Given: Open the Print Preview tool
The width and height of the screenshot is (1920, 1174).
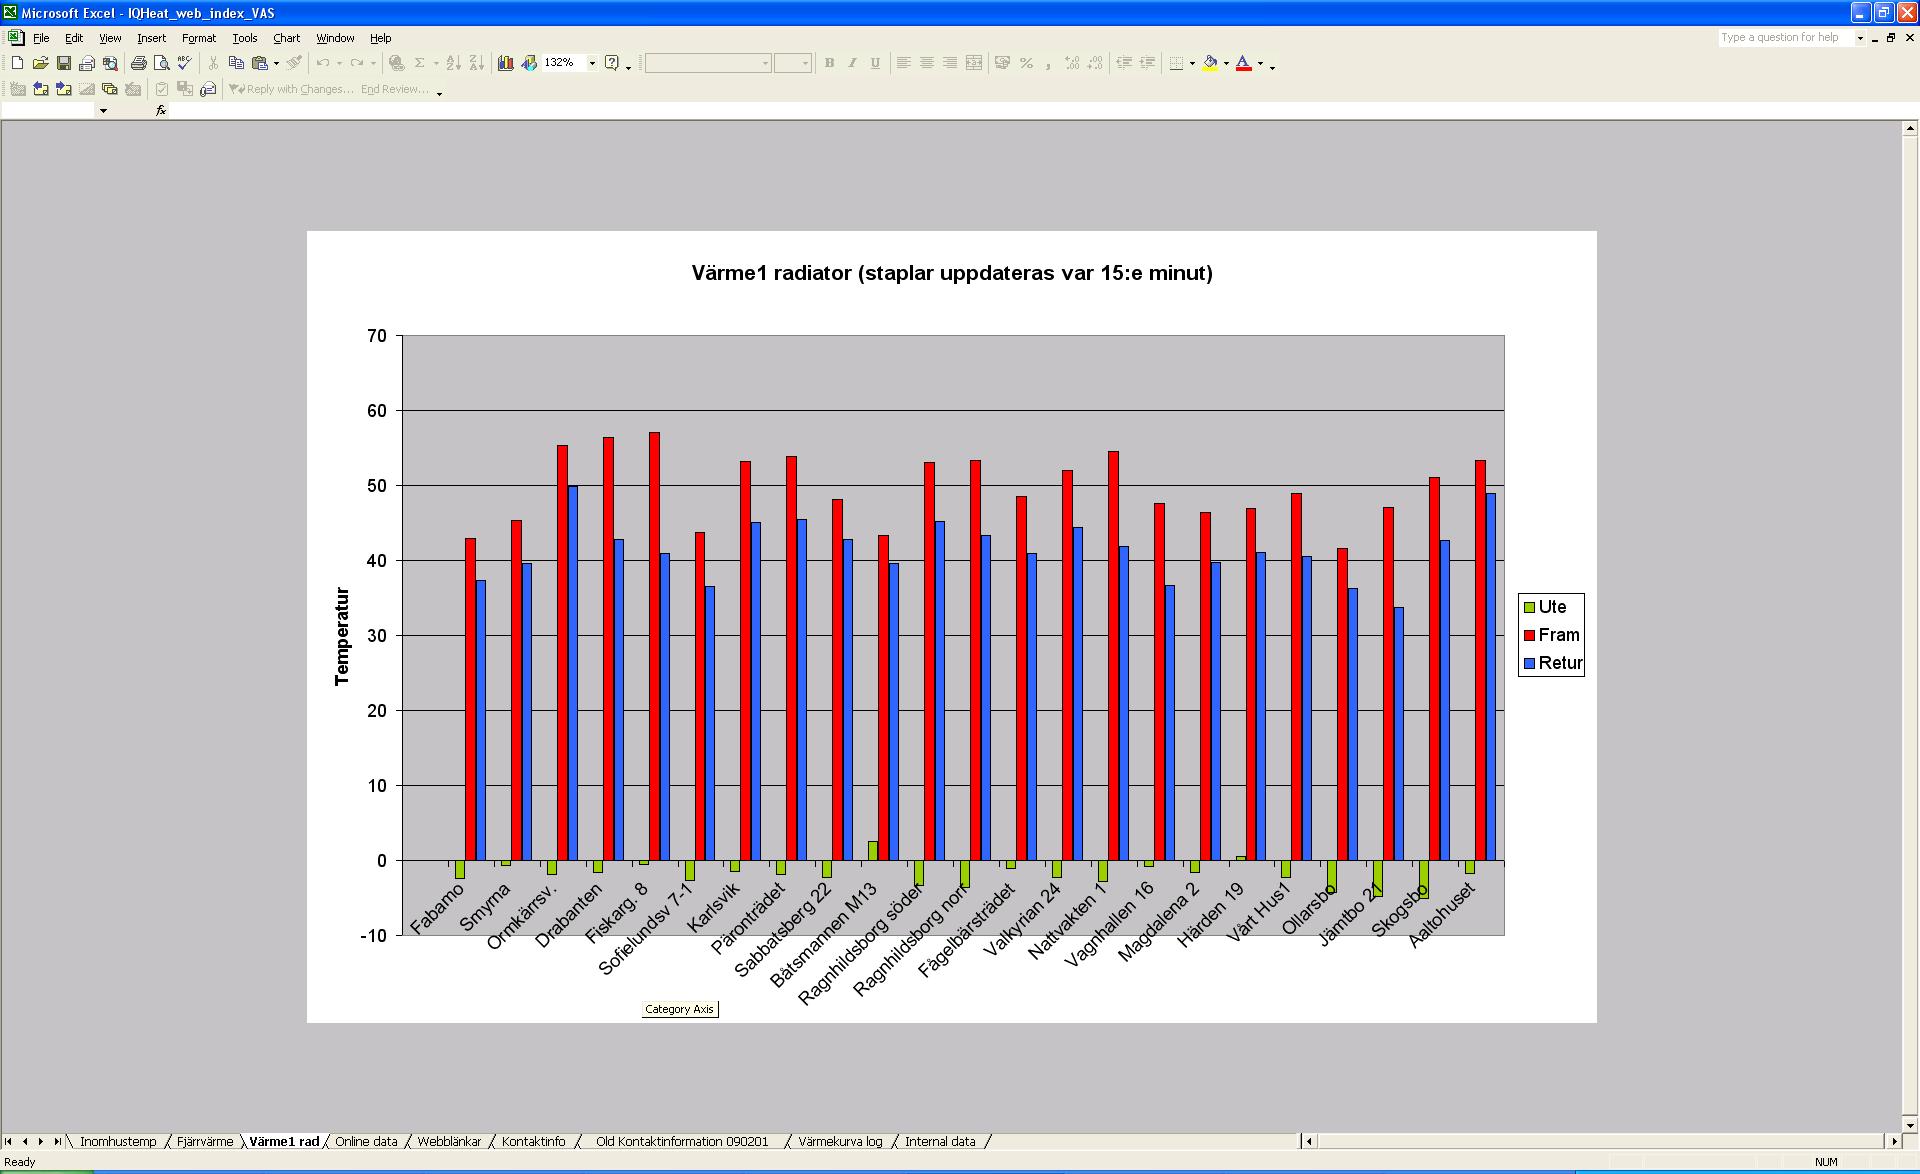Looking at the screenshot, I should (x=162, y=63).
